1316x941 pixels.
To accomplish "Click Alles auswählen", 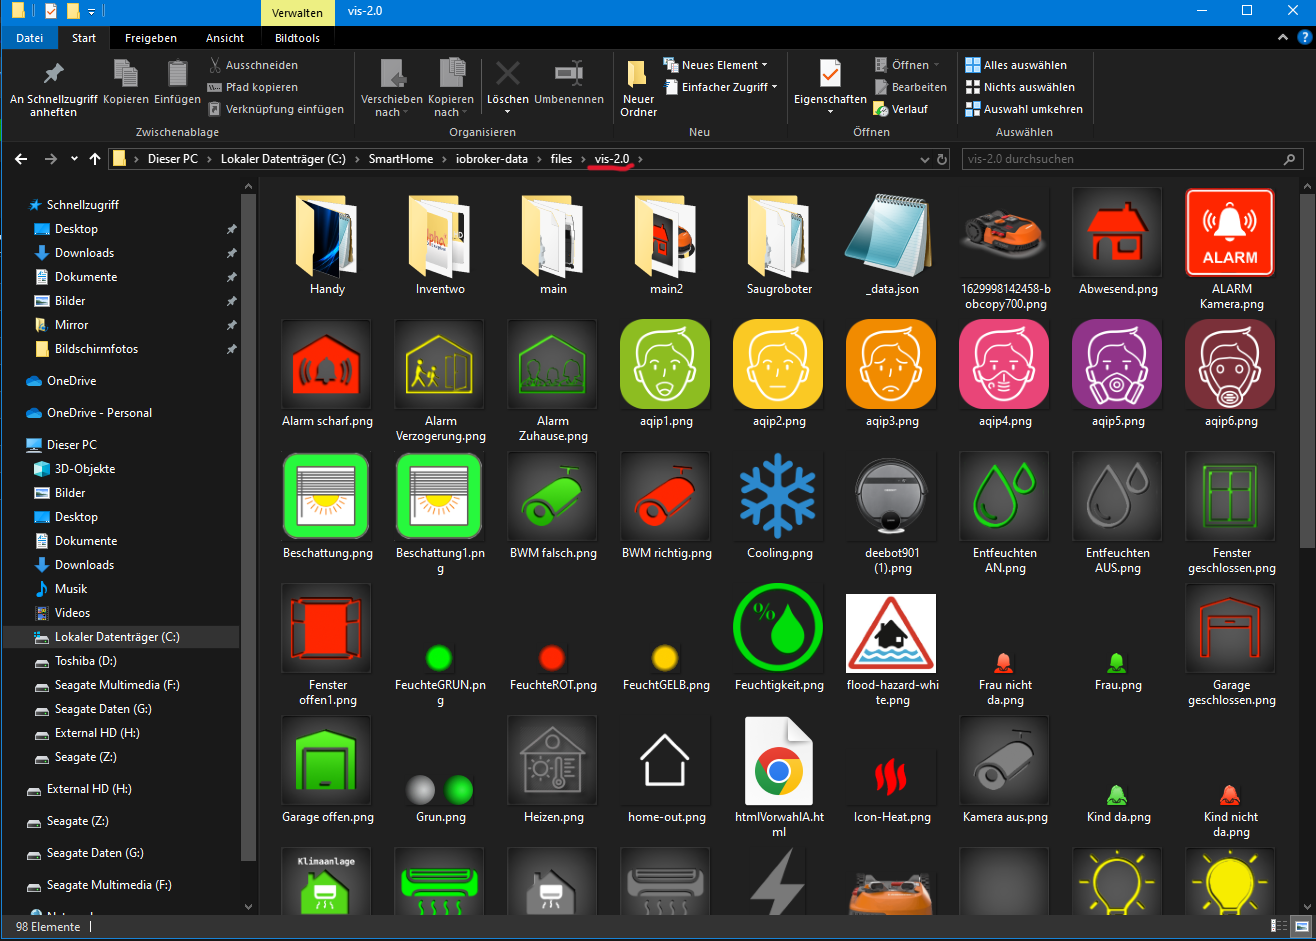I will tap(1015, 65).
